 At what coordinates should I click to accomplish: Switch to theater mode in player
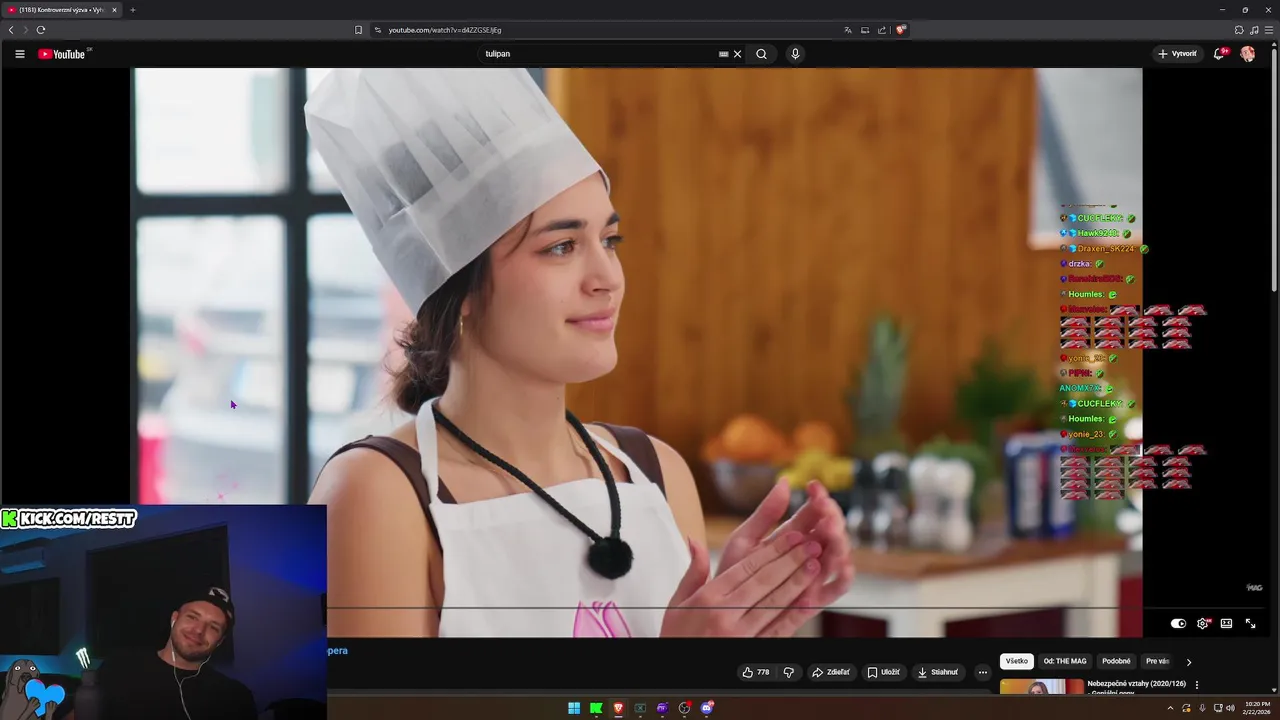coord(1226,623)
